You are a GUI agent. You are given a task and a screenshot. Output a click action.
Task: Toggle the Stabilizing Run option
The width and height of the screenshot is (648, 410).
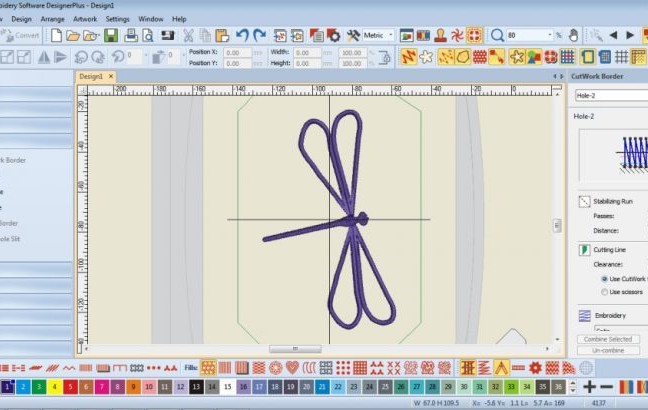584,201
